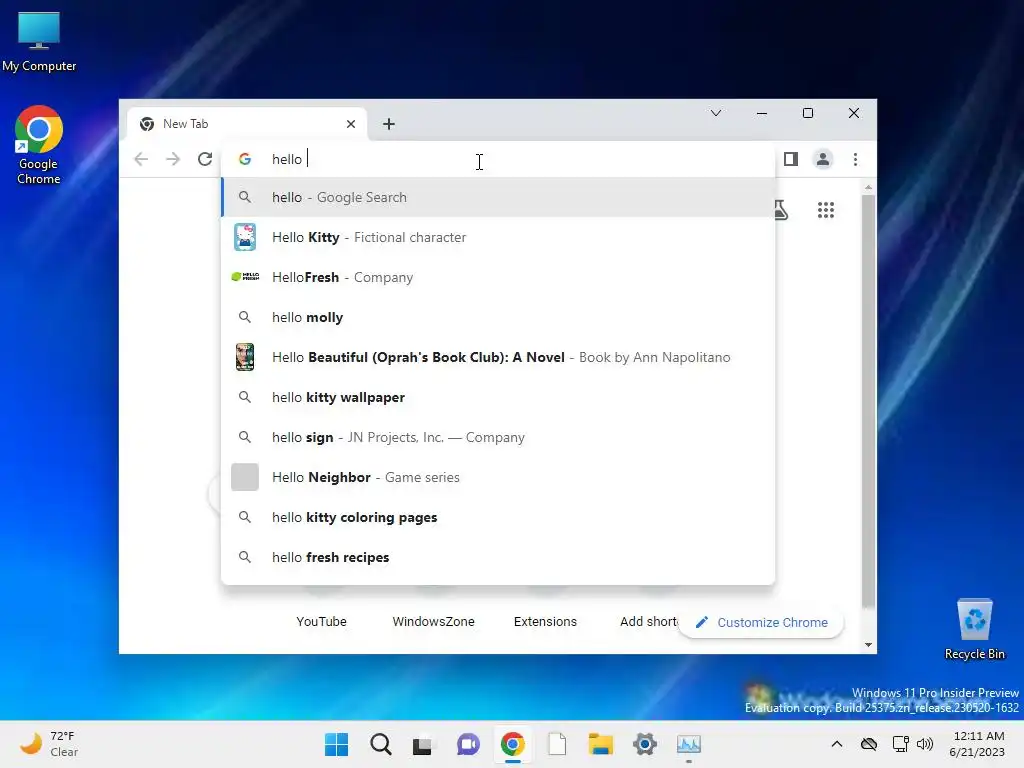Open My Computer desktop icon

(39, 42)
